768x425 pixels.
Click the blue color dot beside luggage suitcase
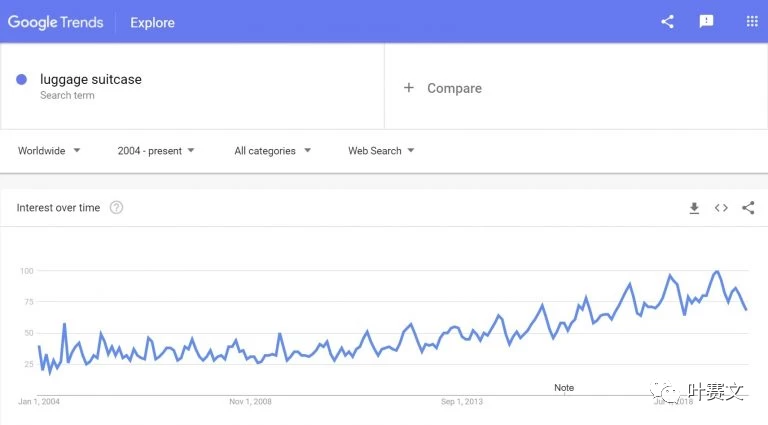[21, 79]
